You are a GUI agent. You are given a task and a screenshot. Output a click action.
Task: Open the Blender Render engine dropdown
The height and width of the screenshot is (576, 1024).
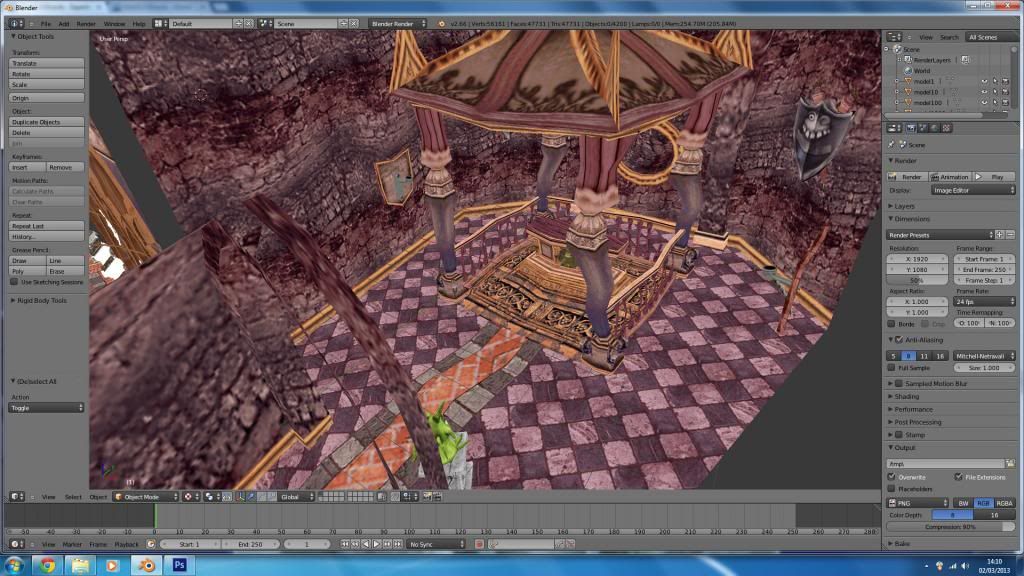point(398,24)
